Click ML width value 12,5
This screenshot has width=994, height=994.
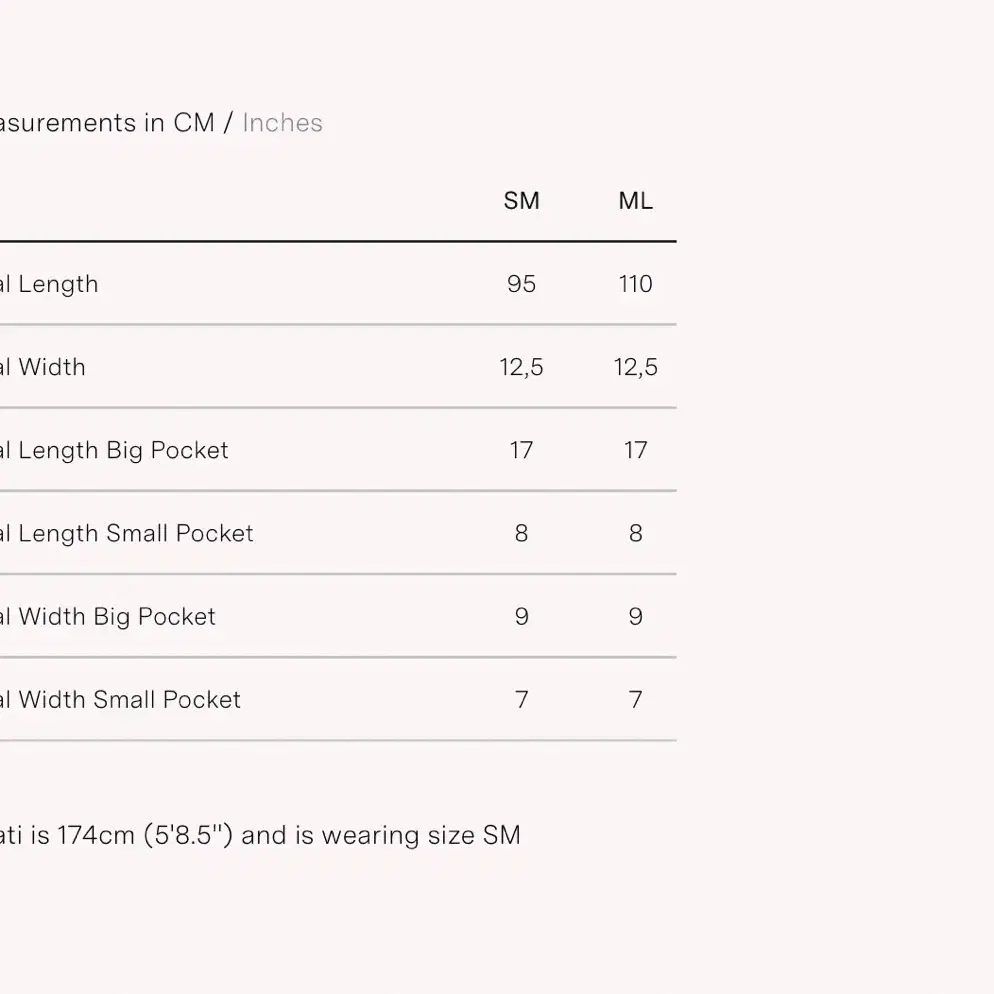(635, 368)
